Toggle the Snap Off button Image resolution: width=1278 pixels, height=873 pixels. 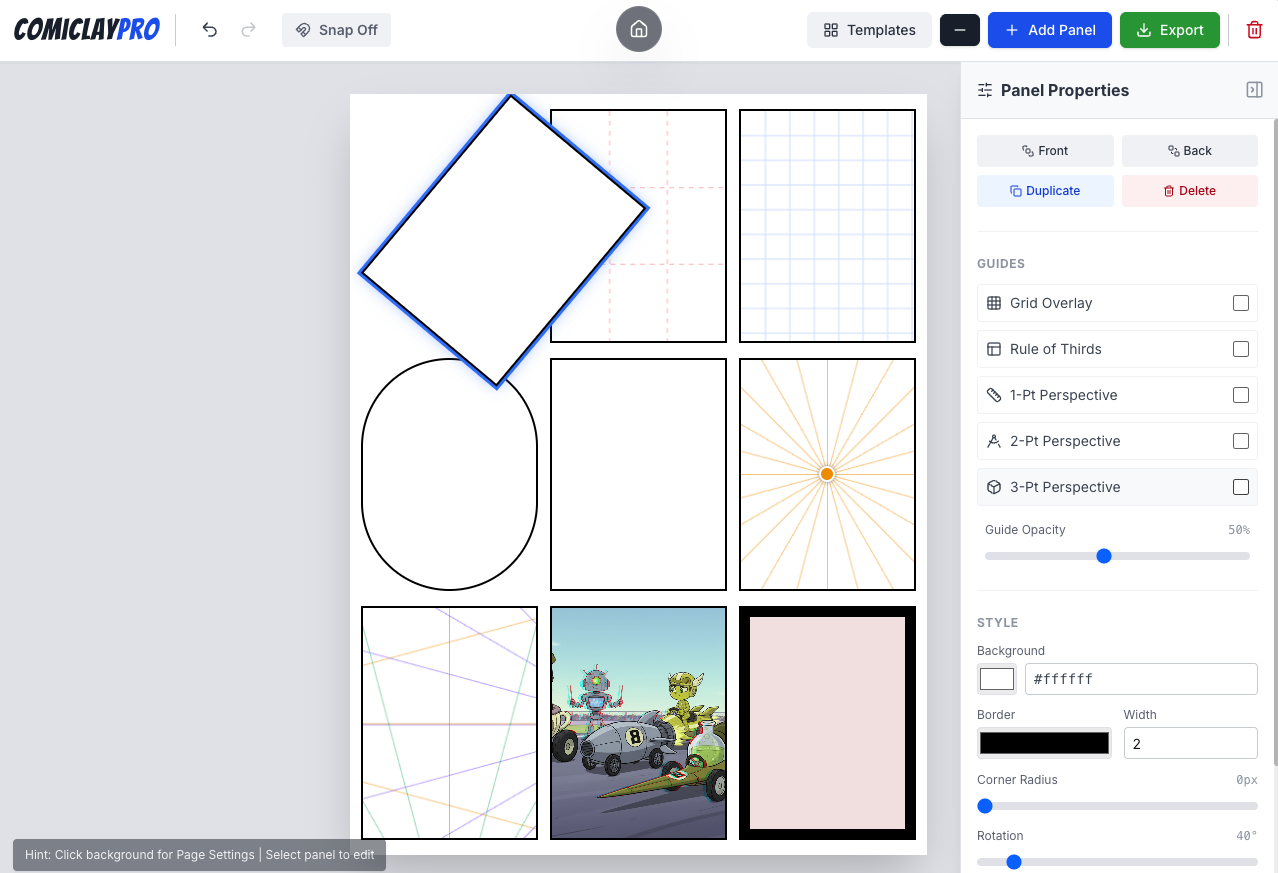coord(336,30)
